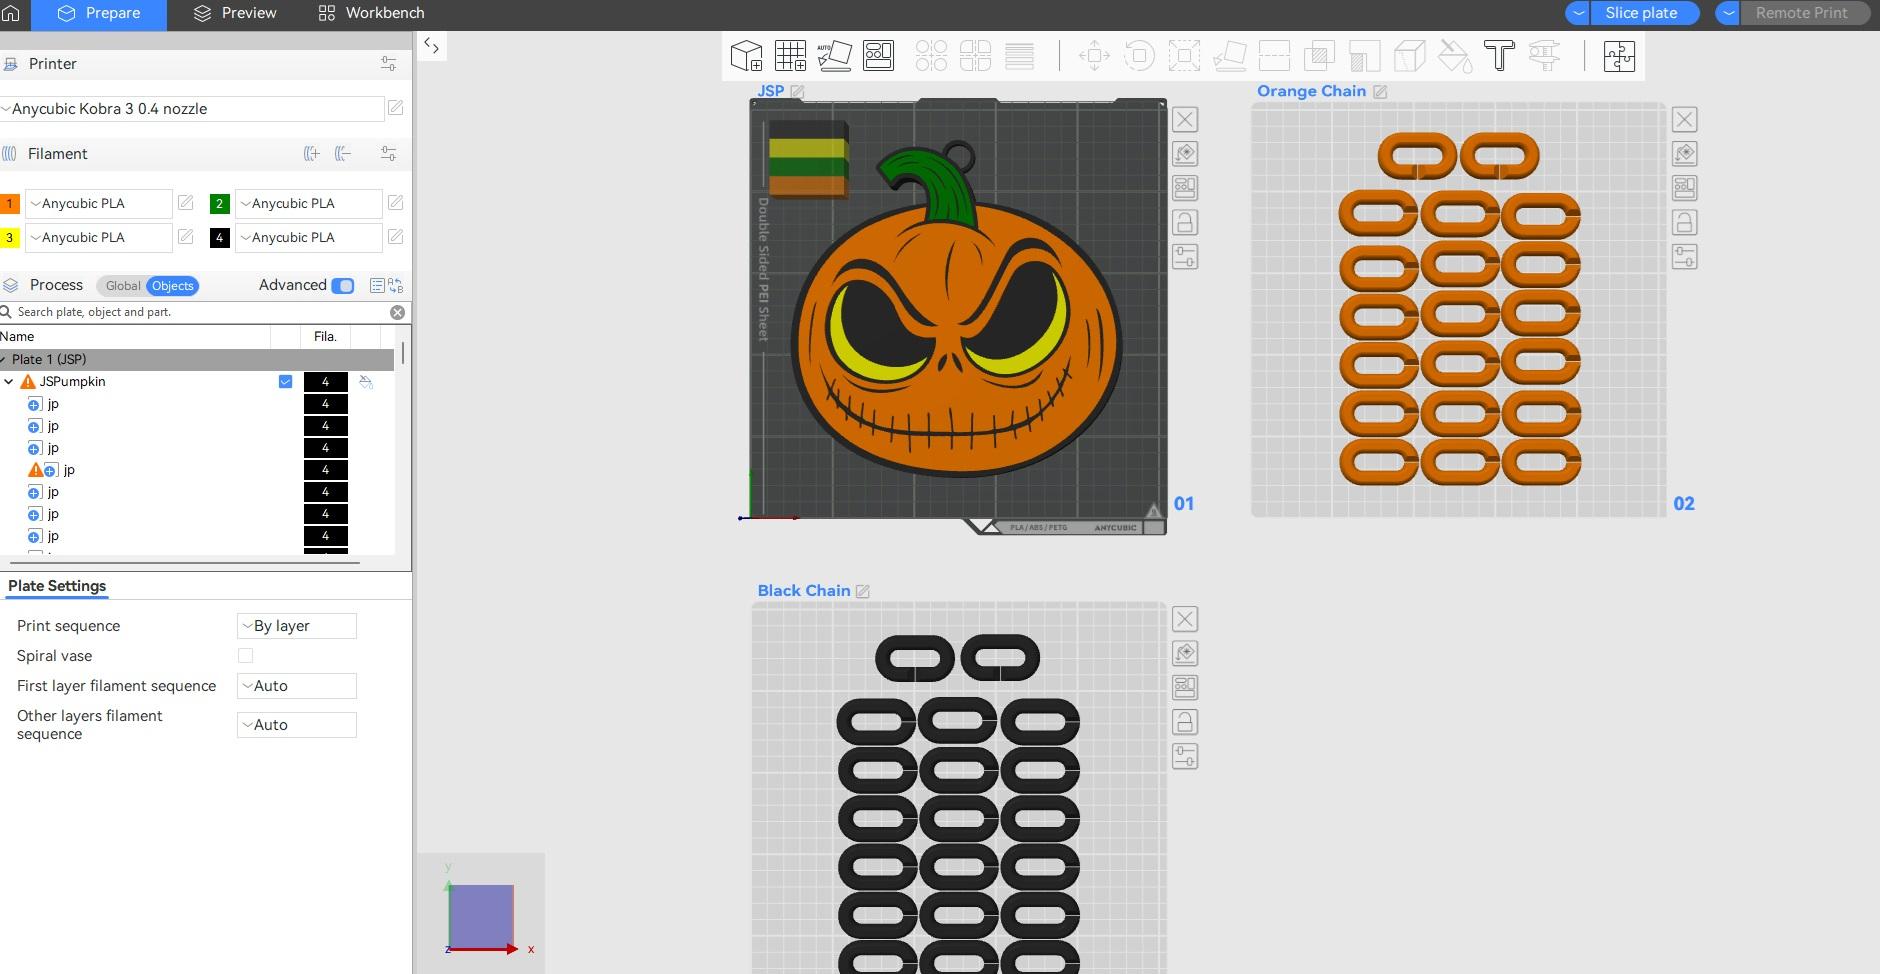Click the Variable layer height icon
The width and height of the screenshot is (1880, 974).
1019,56
